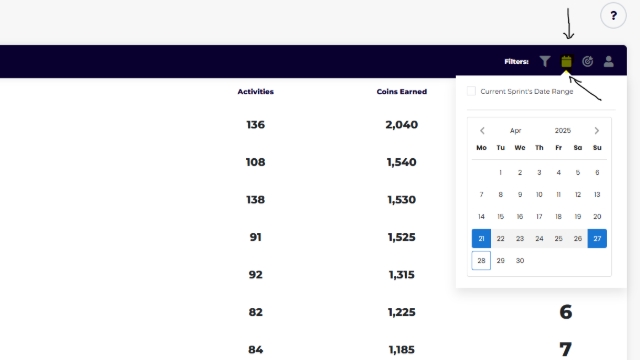Click highlighted end date 27

(x=597, y=238)
